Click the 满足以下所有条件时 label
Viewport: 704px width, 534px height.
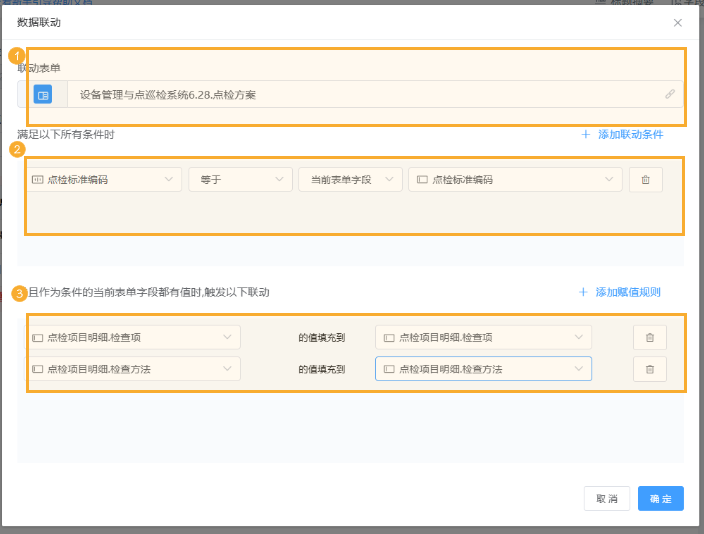66,134
